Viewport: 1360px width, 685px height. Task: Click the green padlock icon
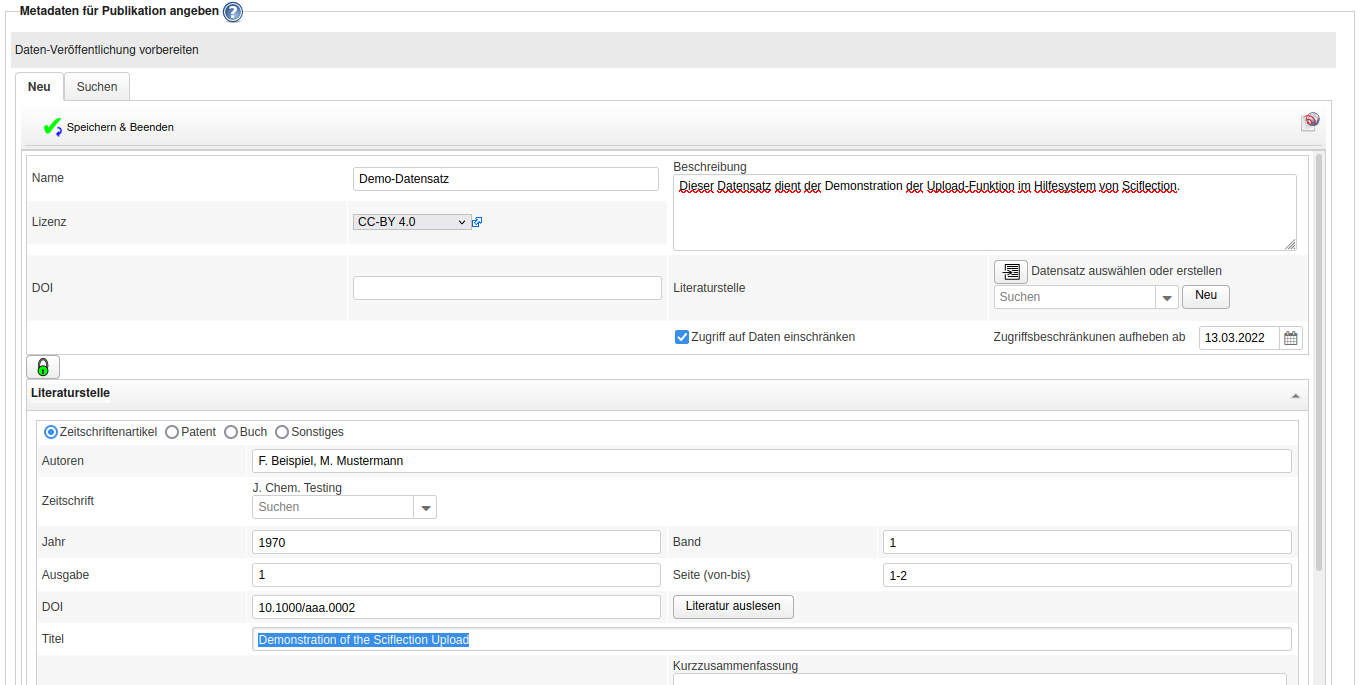click(43, 367)
